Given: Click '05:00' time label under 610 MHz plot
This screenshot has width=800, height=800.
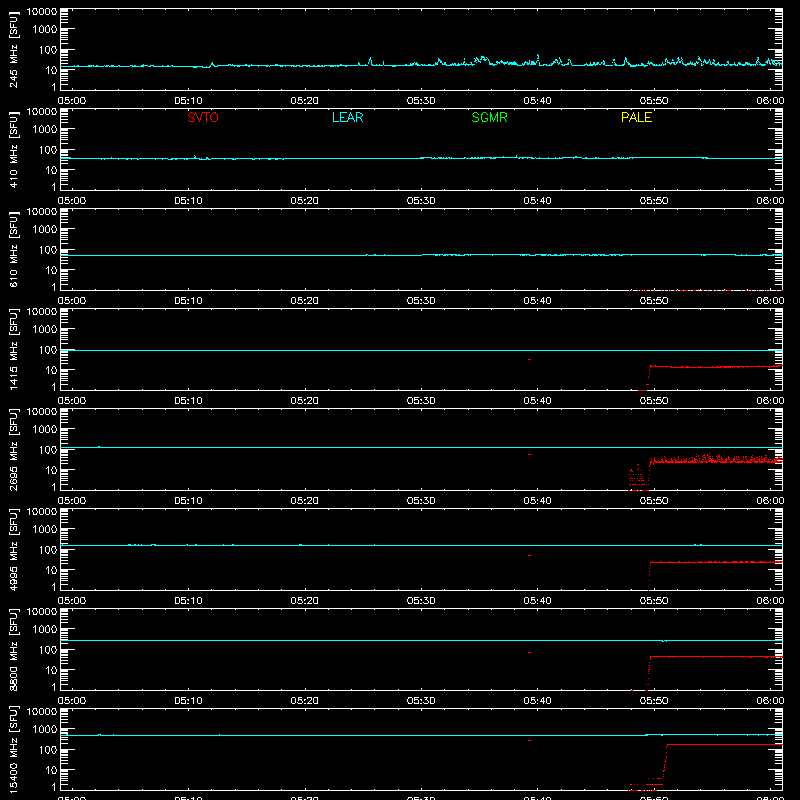Looking at the screenshot, I should [72, 301].
